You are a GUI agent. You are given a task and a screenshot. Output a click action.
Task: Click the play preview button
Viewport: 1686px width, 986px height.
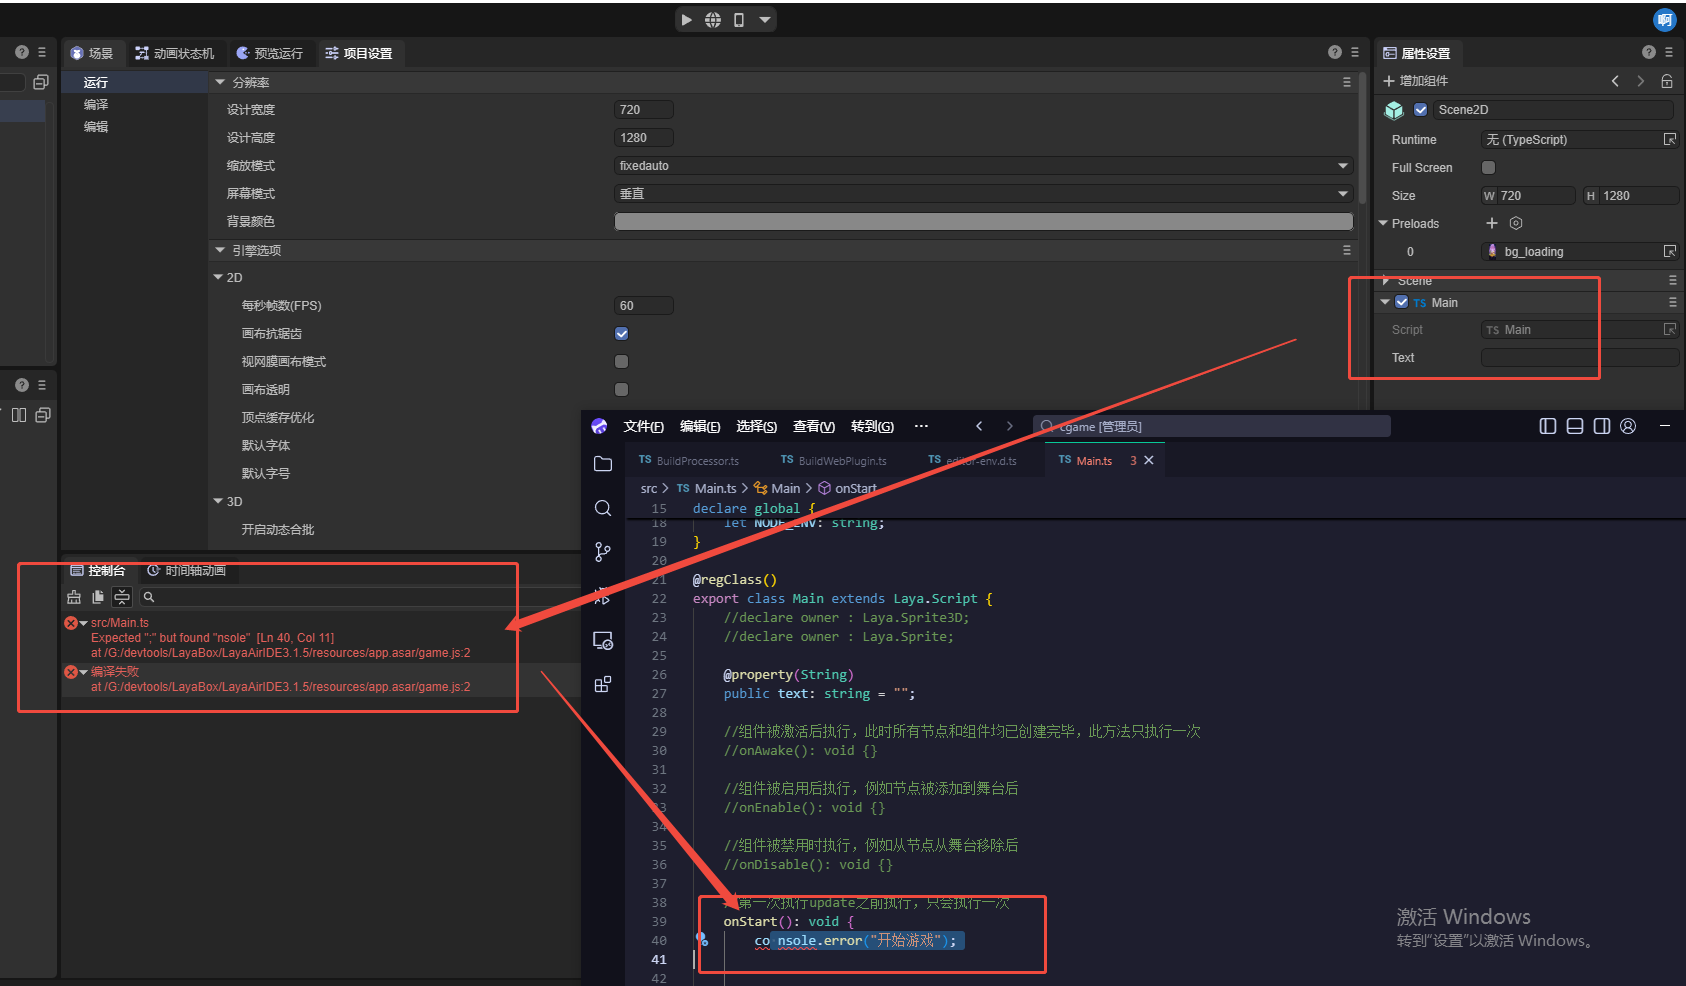[686, 20]
